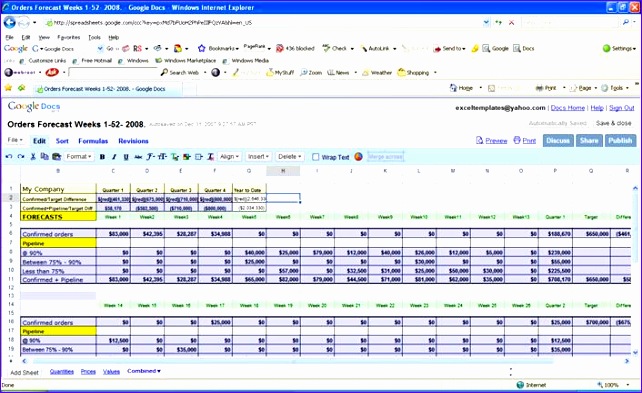Open the Align dropdown
Image resolution: width=642 pixels, height=393 pixels.
point(229,157)
